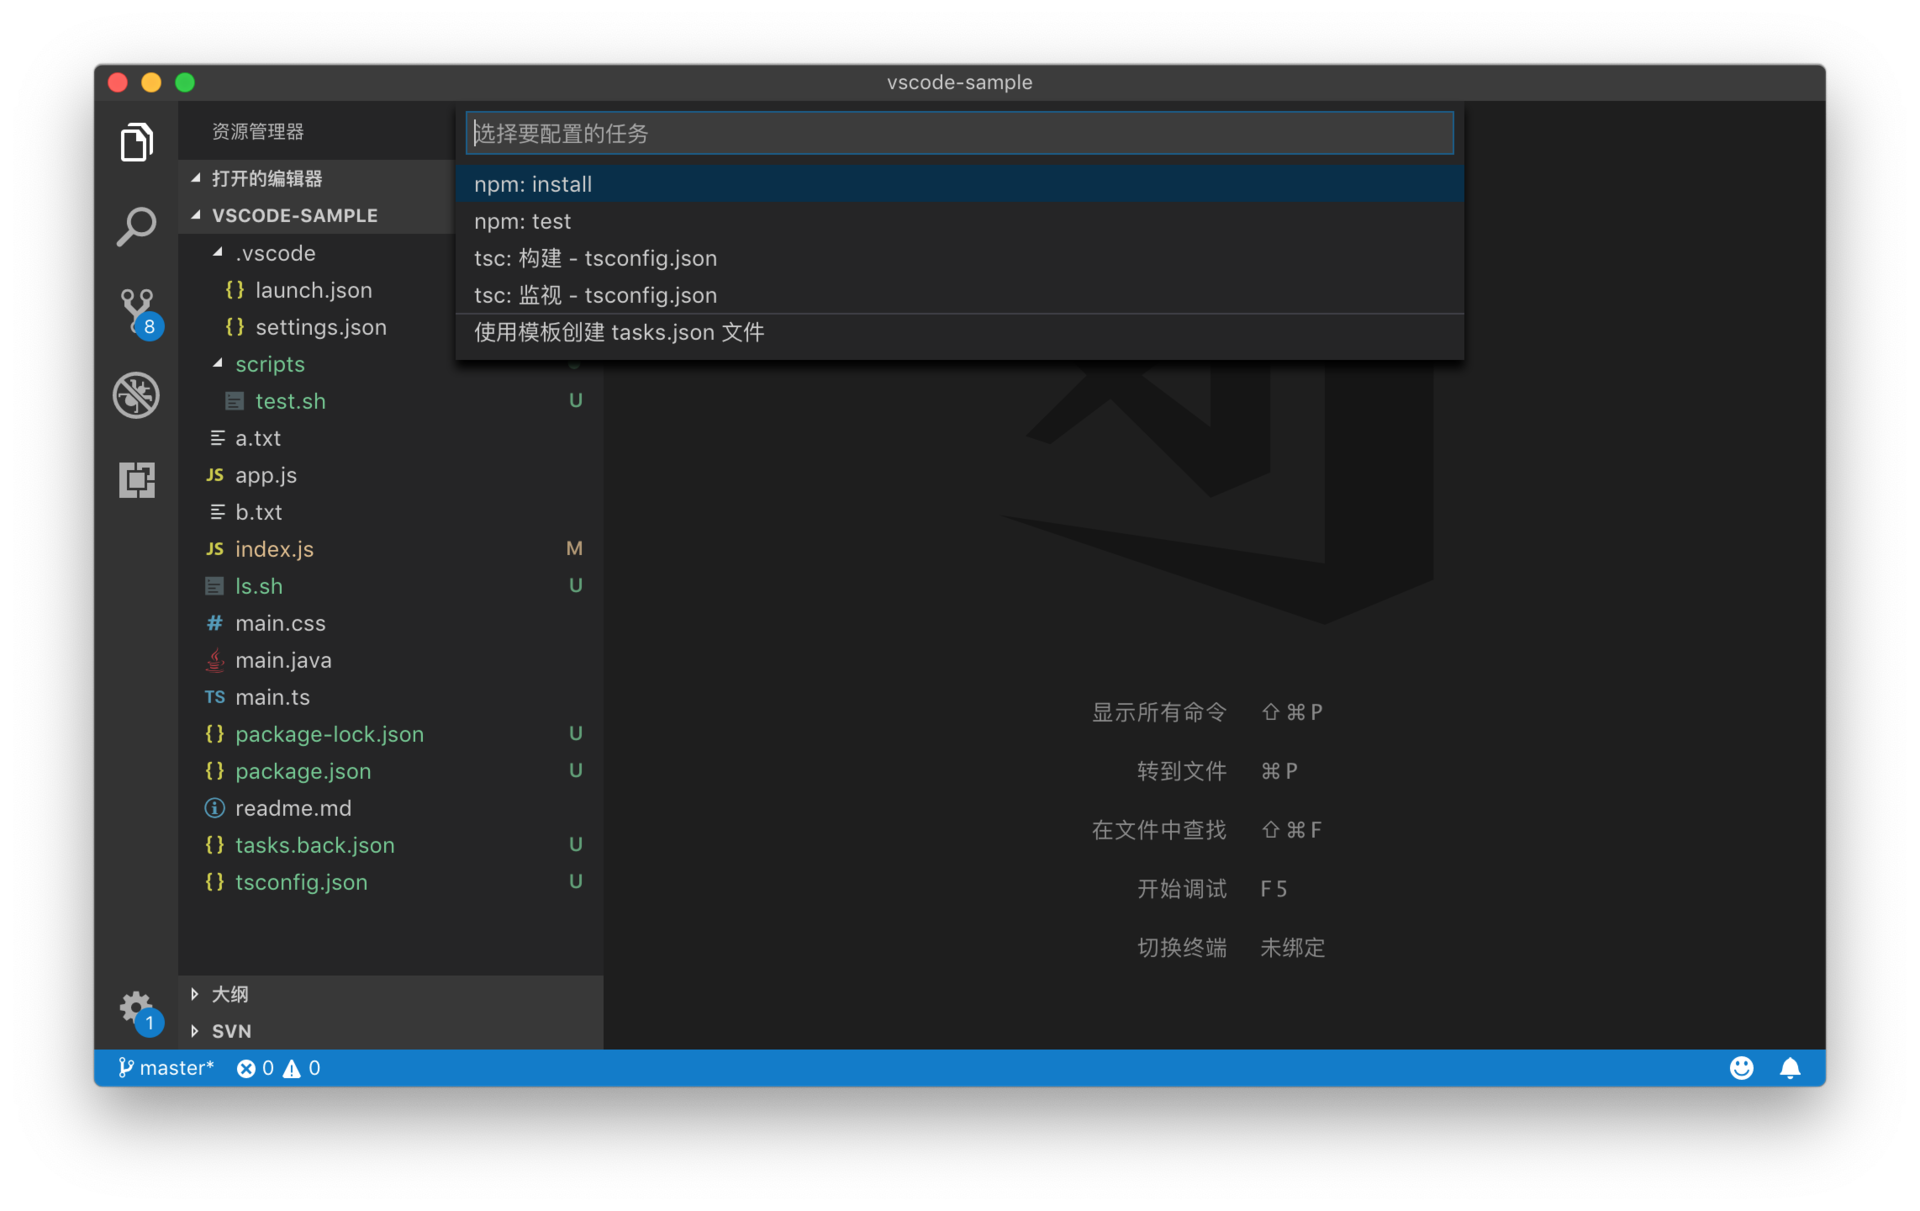The width and height of the screenshot is (1920, 1211).
Task: Click the smiley feedback icon
Action: [1741, 1068]
